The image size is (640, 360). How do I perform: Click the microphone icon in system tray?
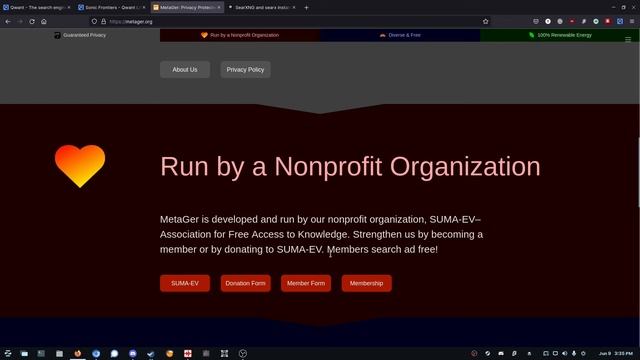[574, 353]
